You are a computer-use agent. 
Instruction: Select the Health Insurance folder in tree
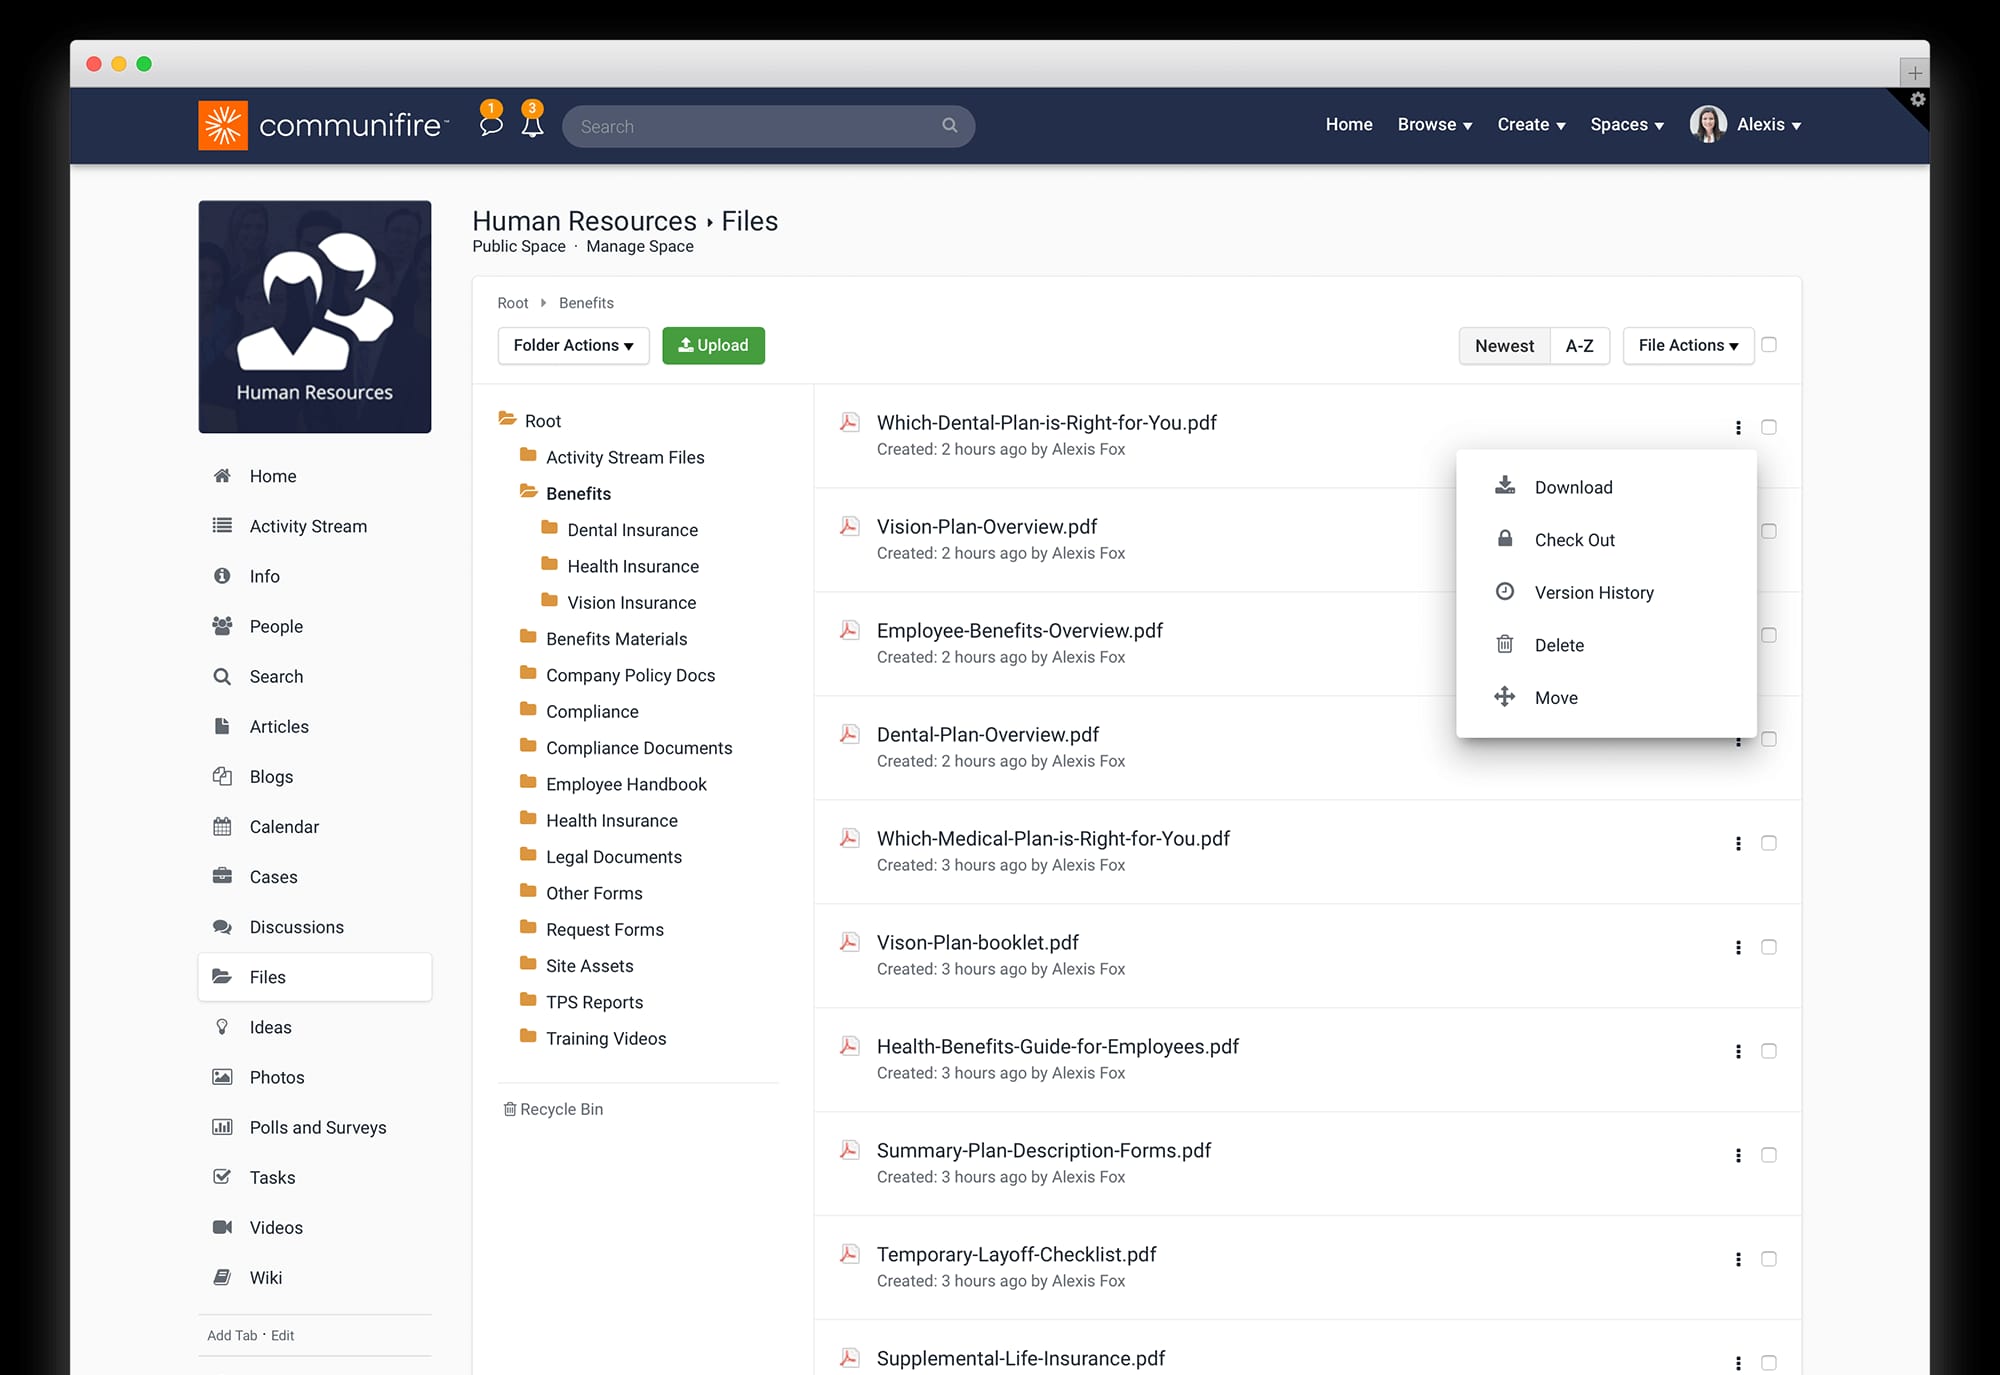coord(633,565)
